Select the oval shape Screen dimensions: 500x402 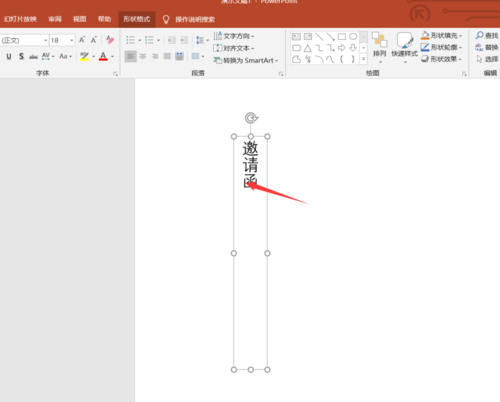pyautogui.click(x=353, y=37)
